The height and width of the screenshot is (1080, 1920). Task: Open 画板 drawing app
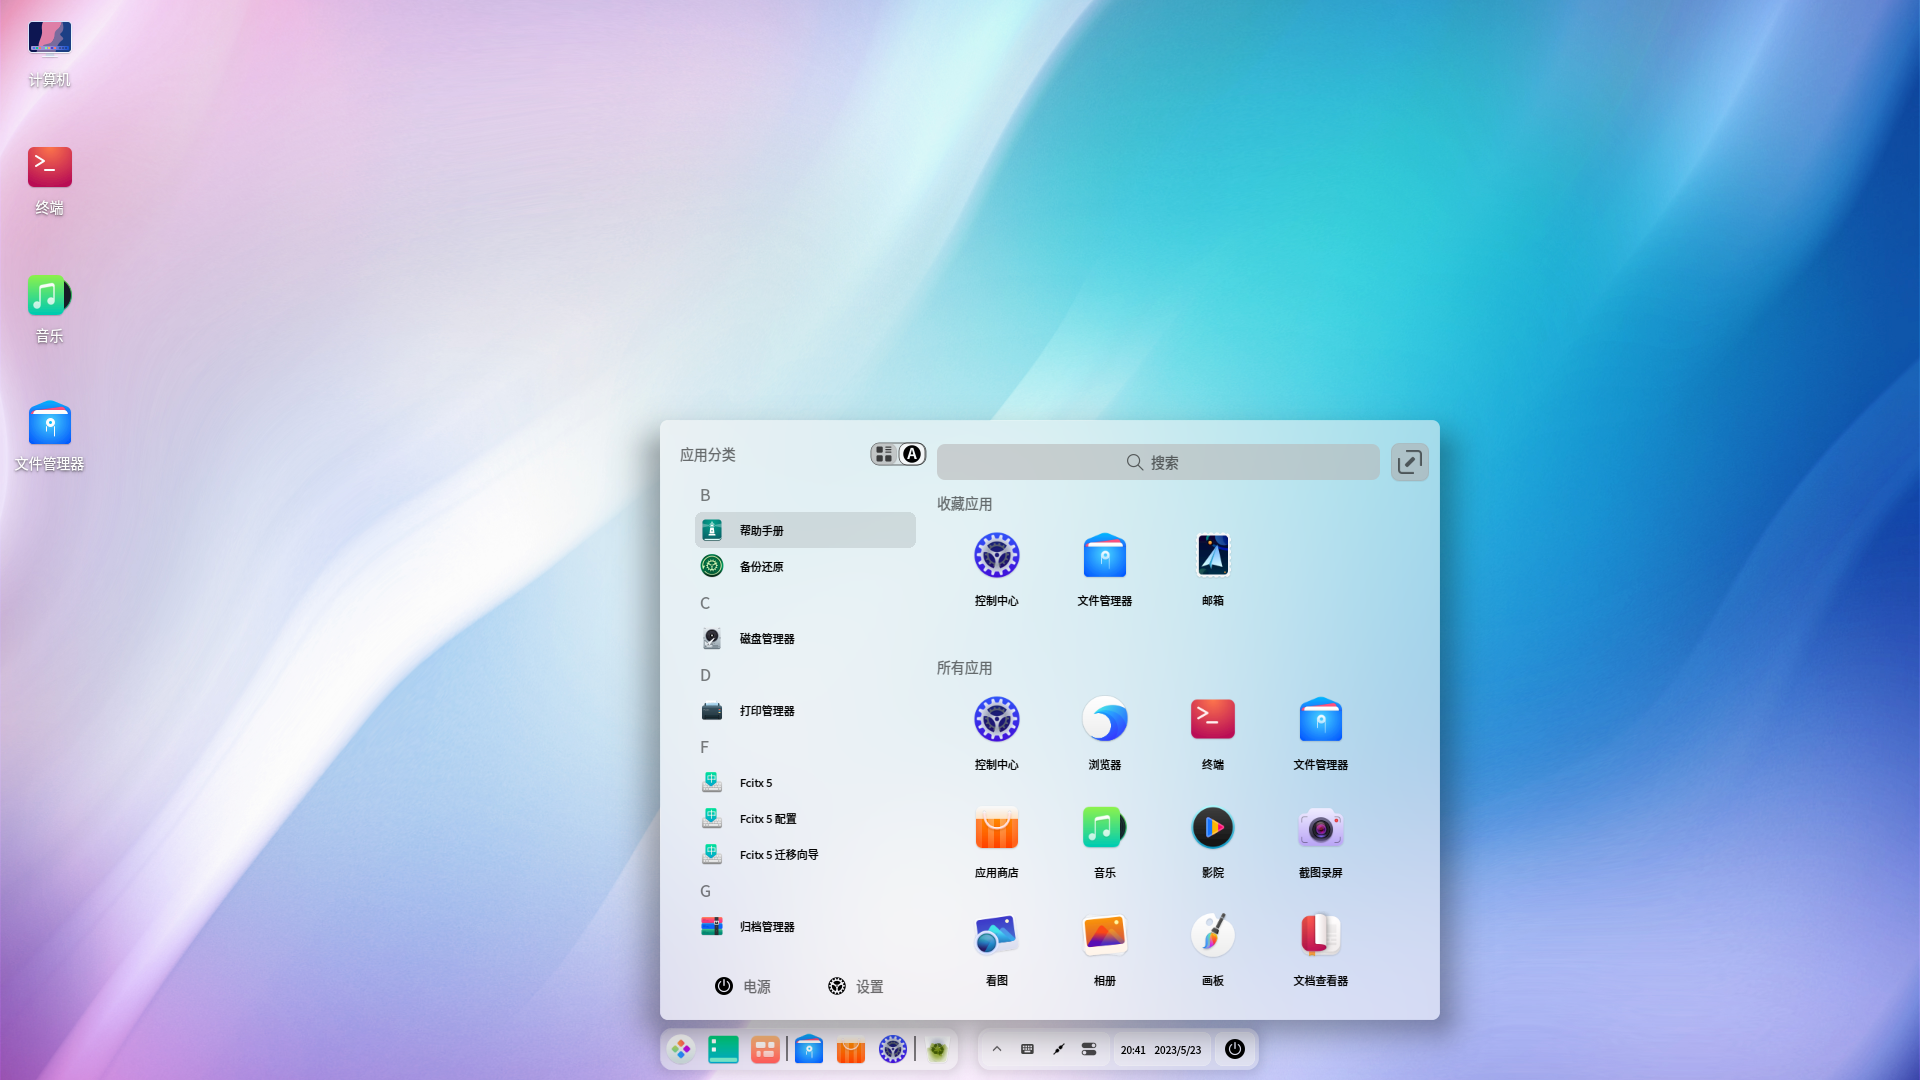(1212, 947)
